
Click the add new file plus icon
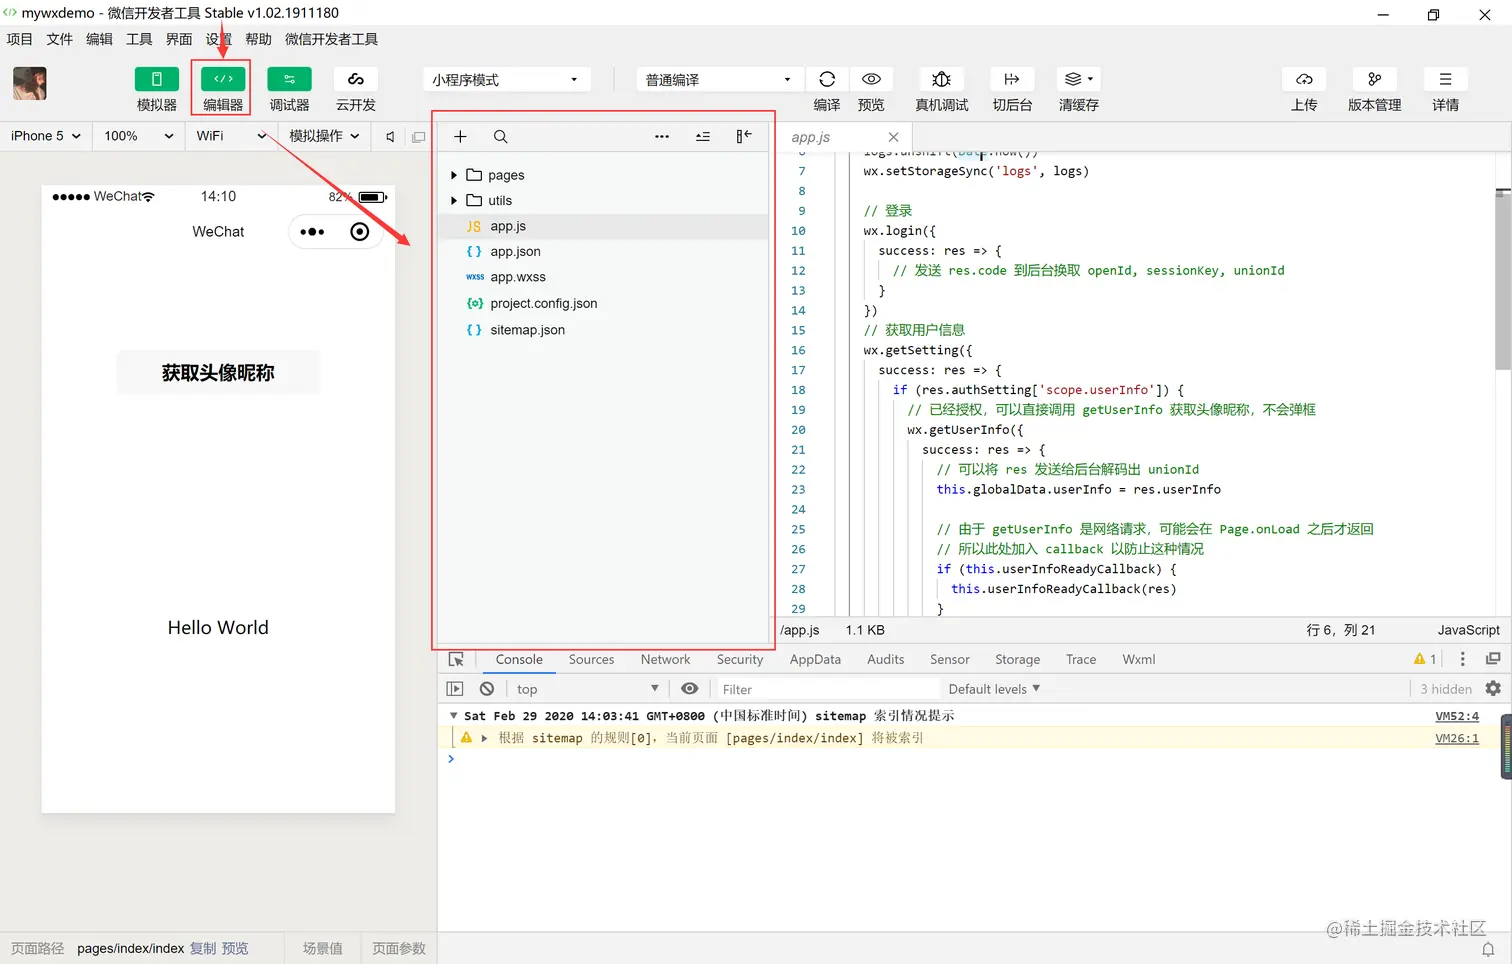pyautogui.click(x=460, y=137)
